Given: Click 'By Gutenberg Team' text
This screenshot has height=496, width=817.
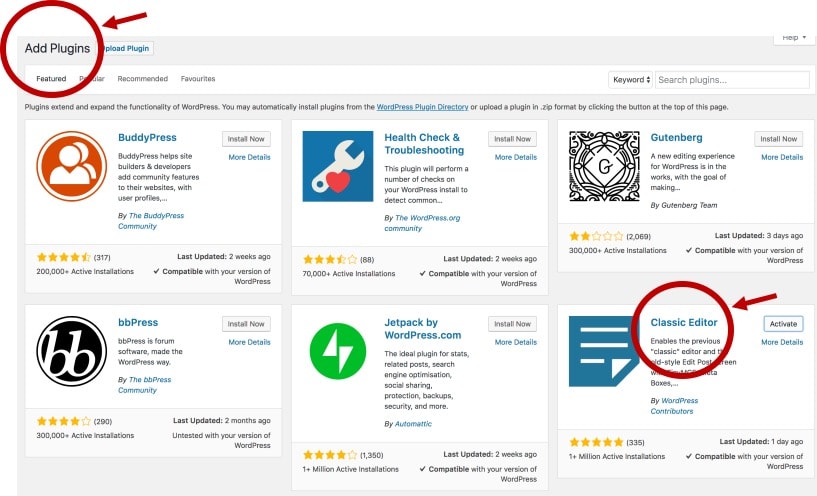Looking at the screenshot, I should [x=684, y=205].
